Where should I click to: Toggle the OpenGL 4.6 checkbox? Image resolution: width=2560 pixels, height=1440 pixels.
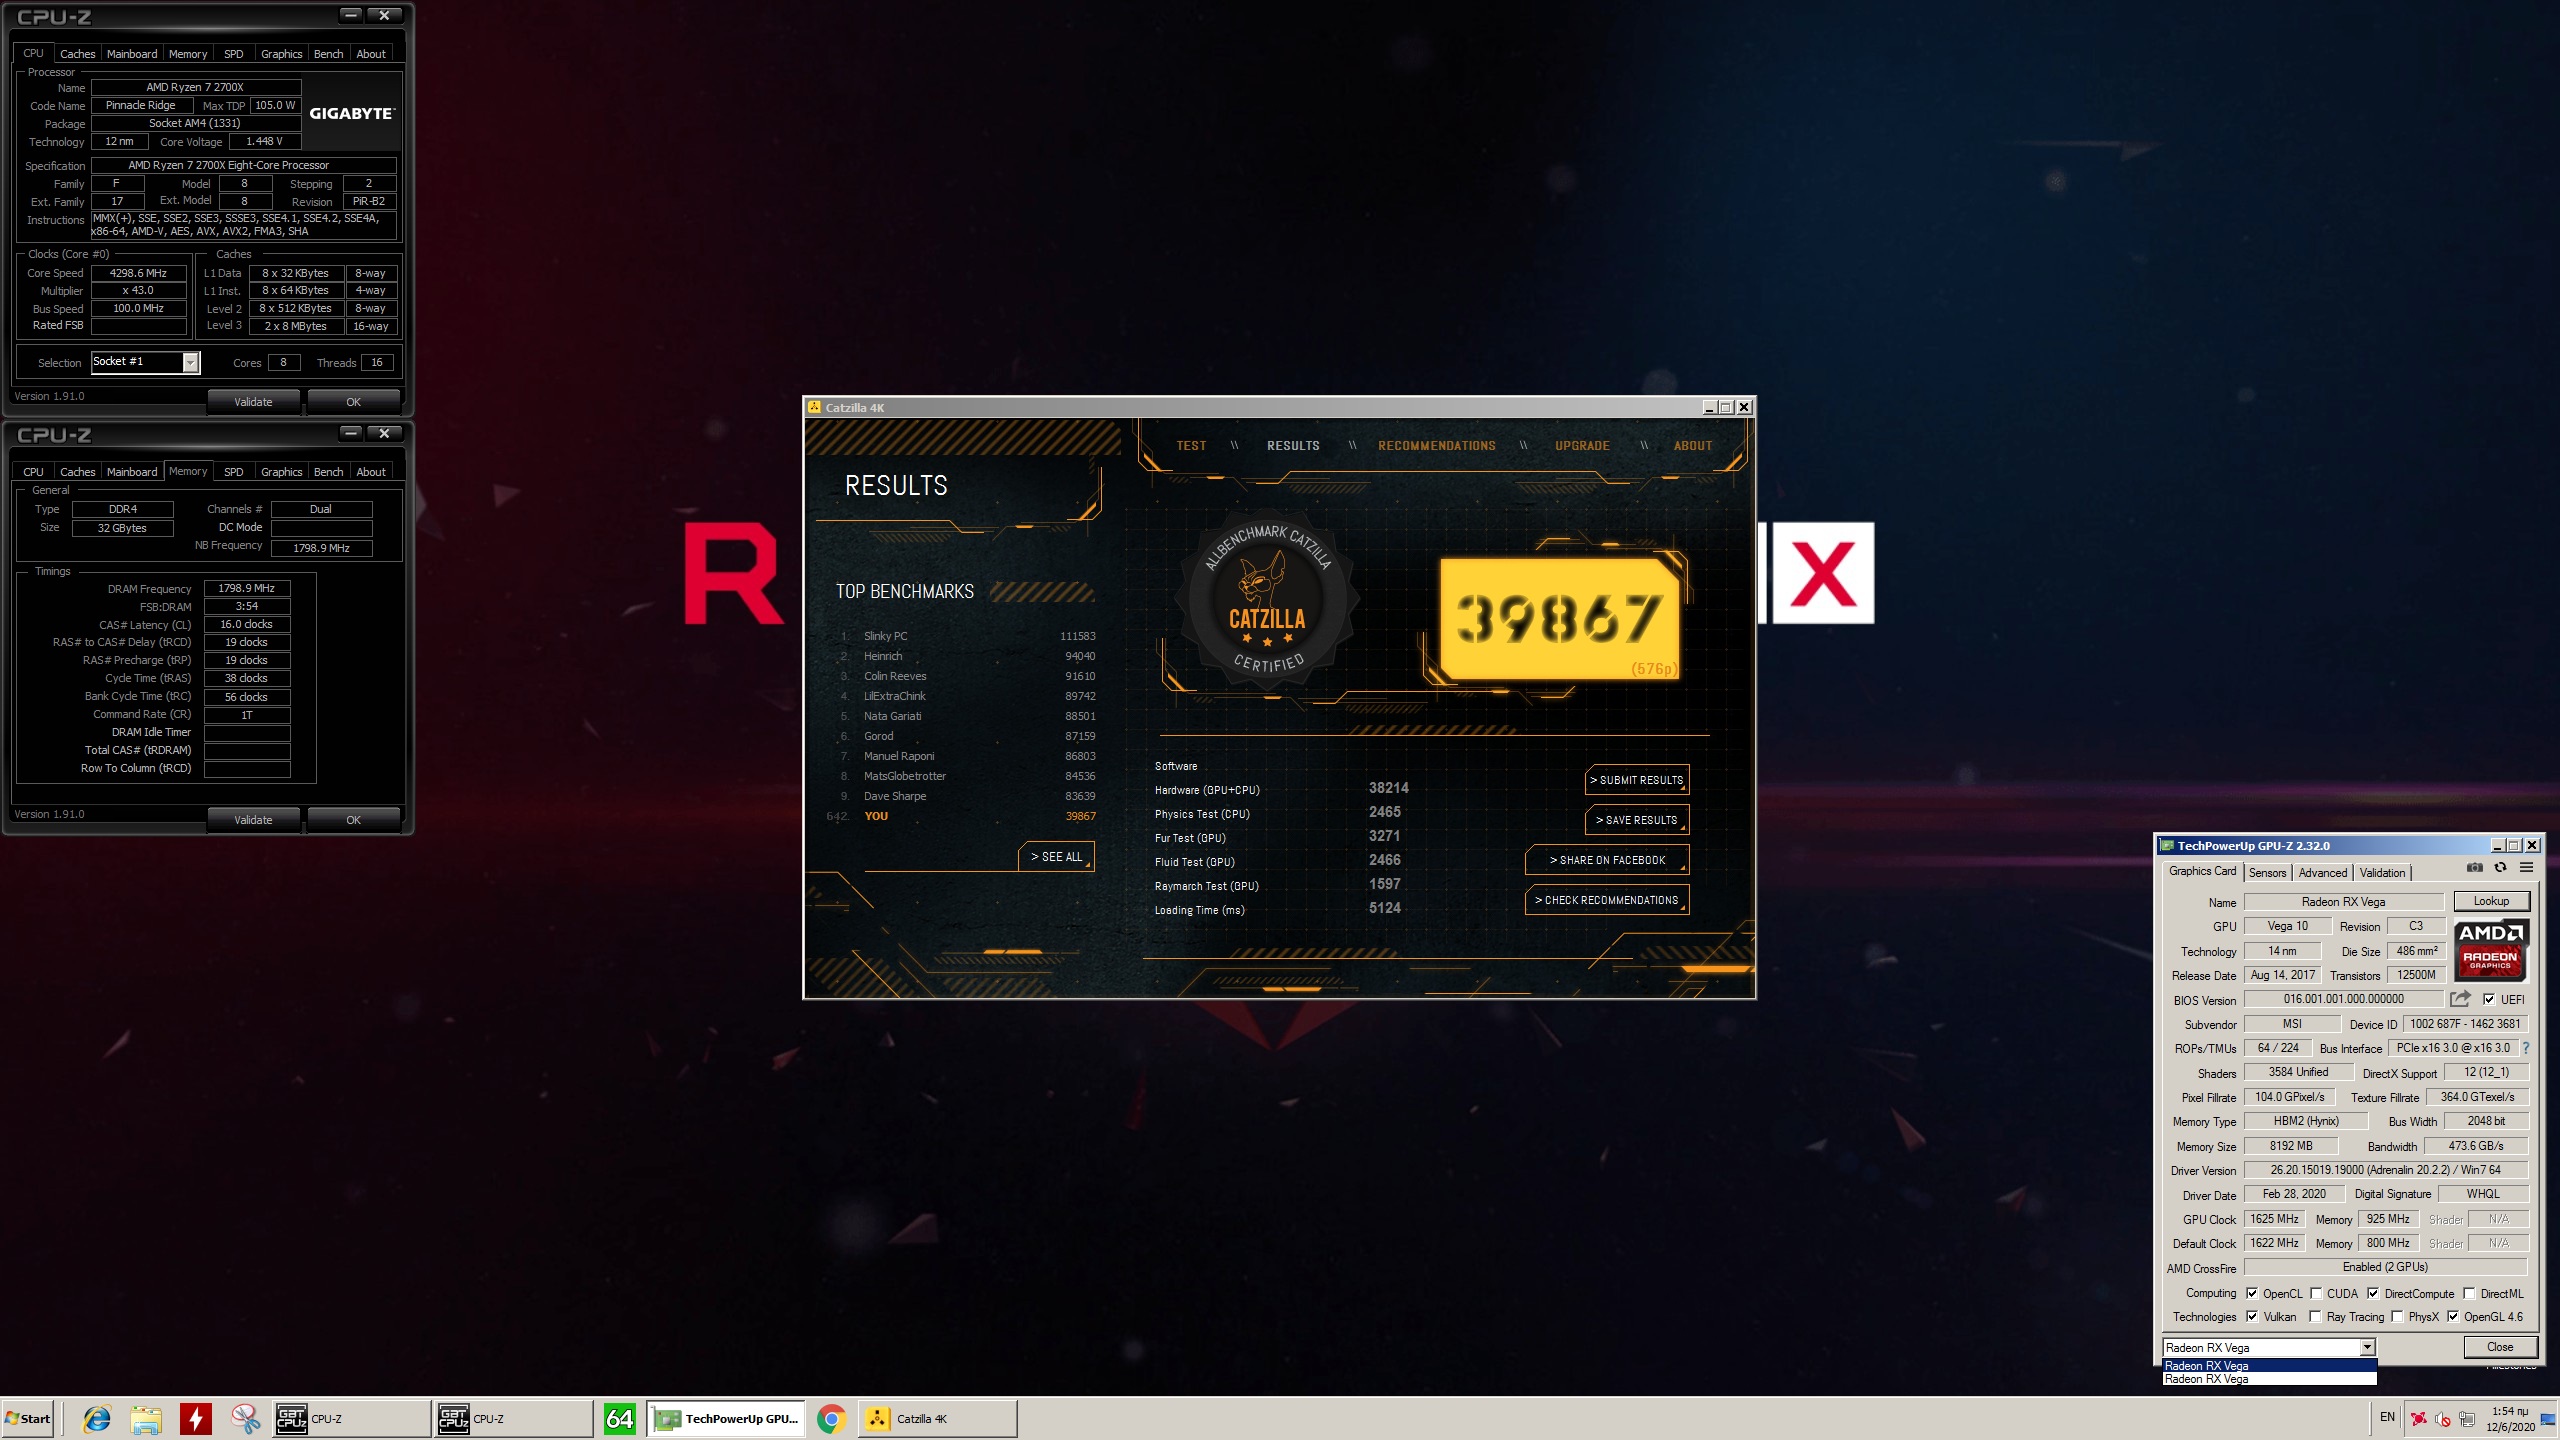click(x=2452, y=1316)
